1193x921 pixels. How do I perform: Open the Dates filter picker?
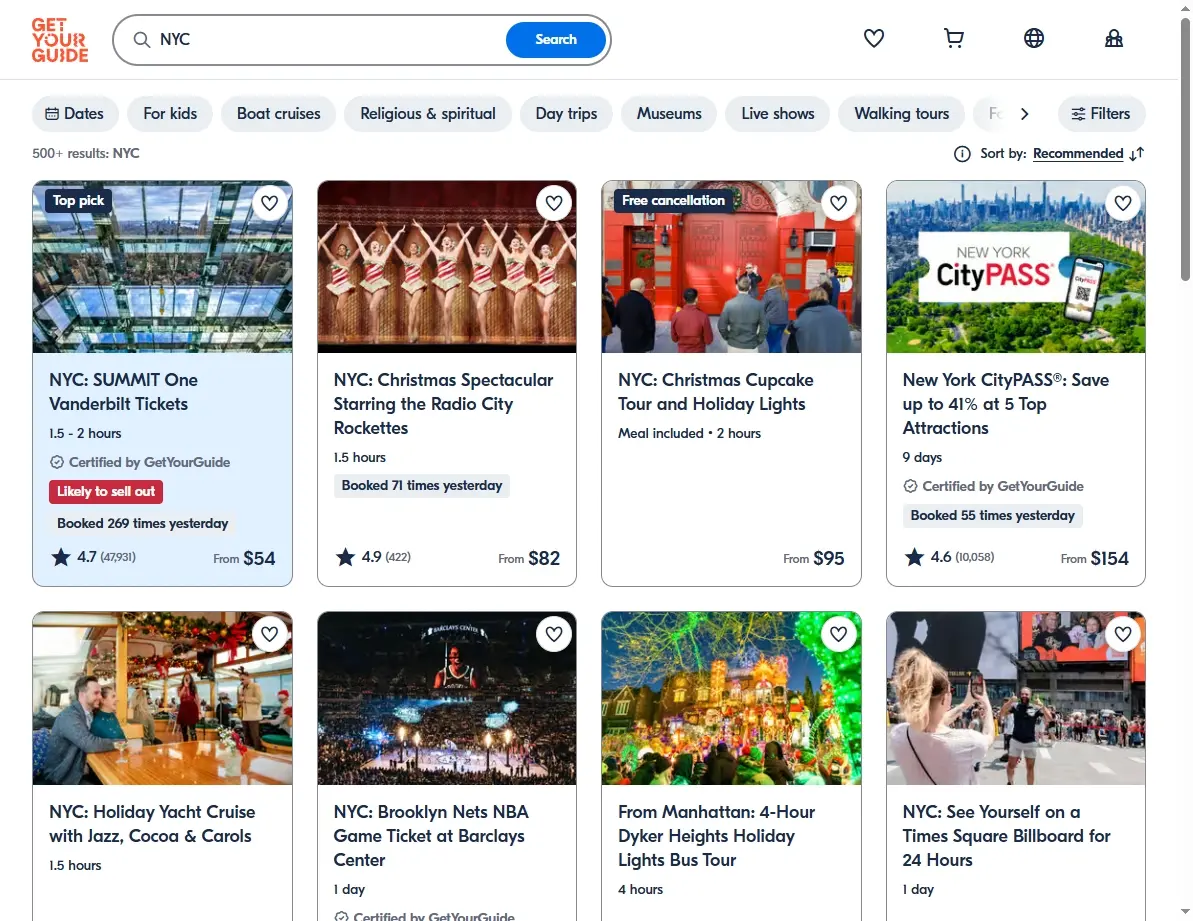pos(75,113)
